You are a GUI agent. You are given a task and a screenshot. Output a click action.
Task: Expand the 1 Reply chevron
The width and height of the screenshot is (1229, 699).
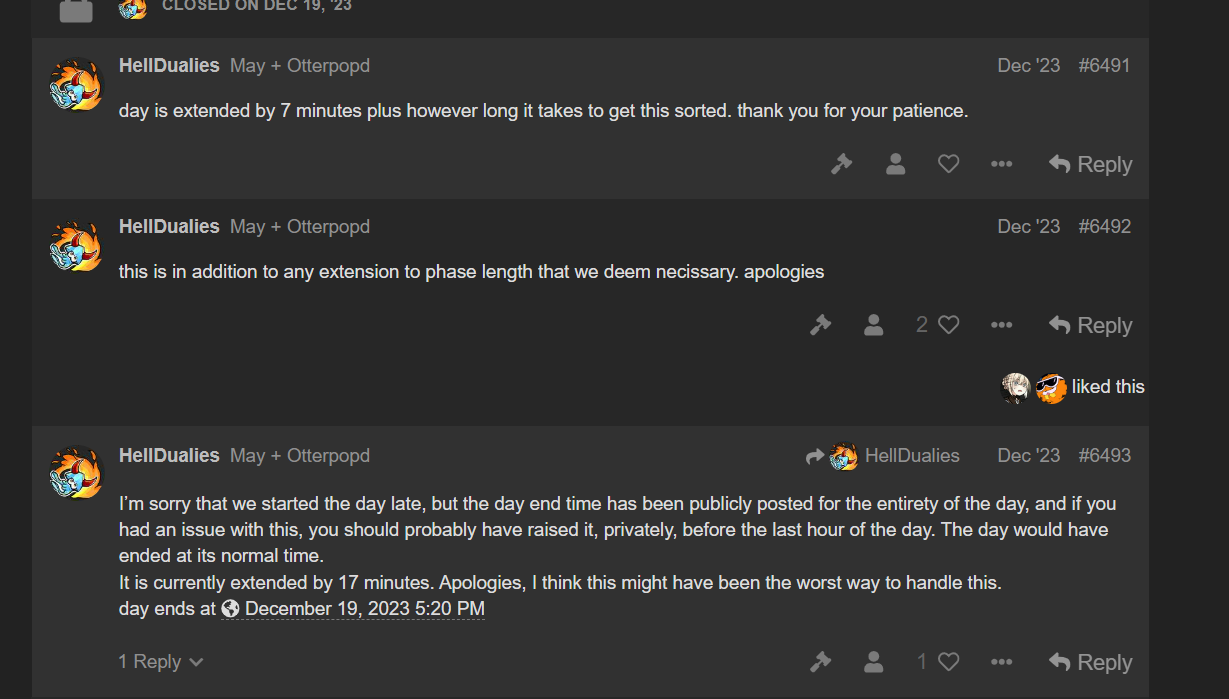point(161,662)
